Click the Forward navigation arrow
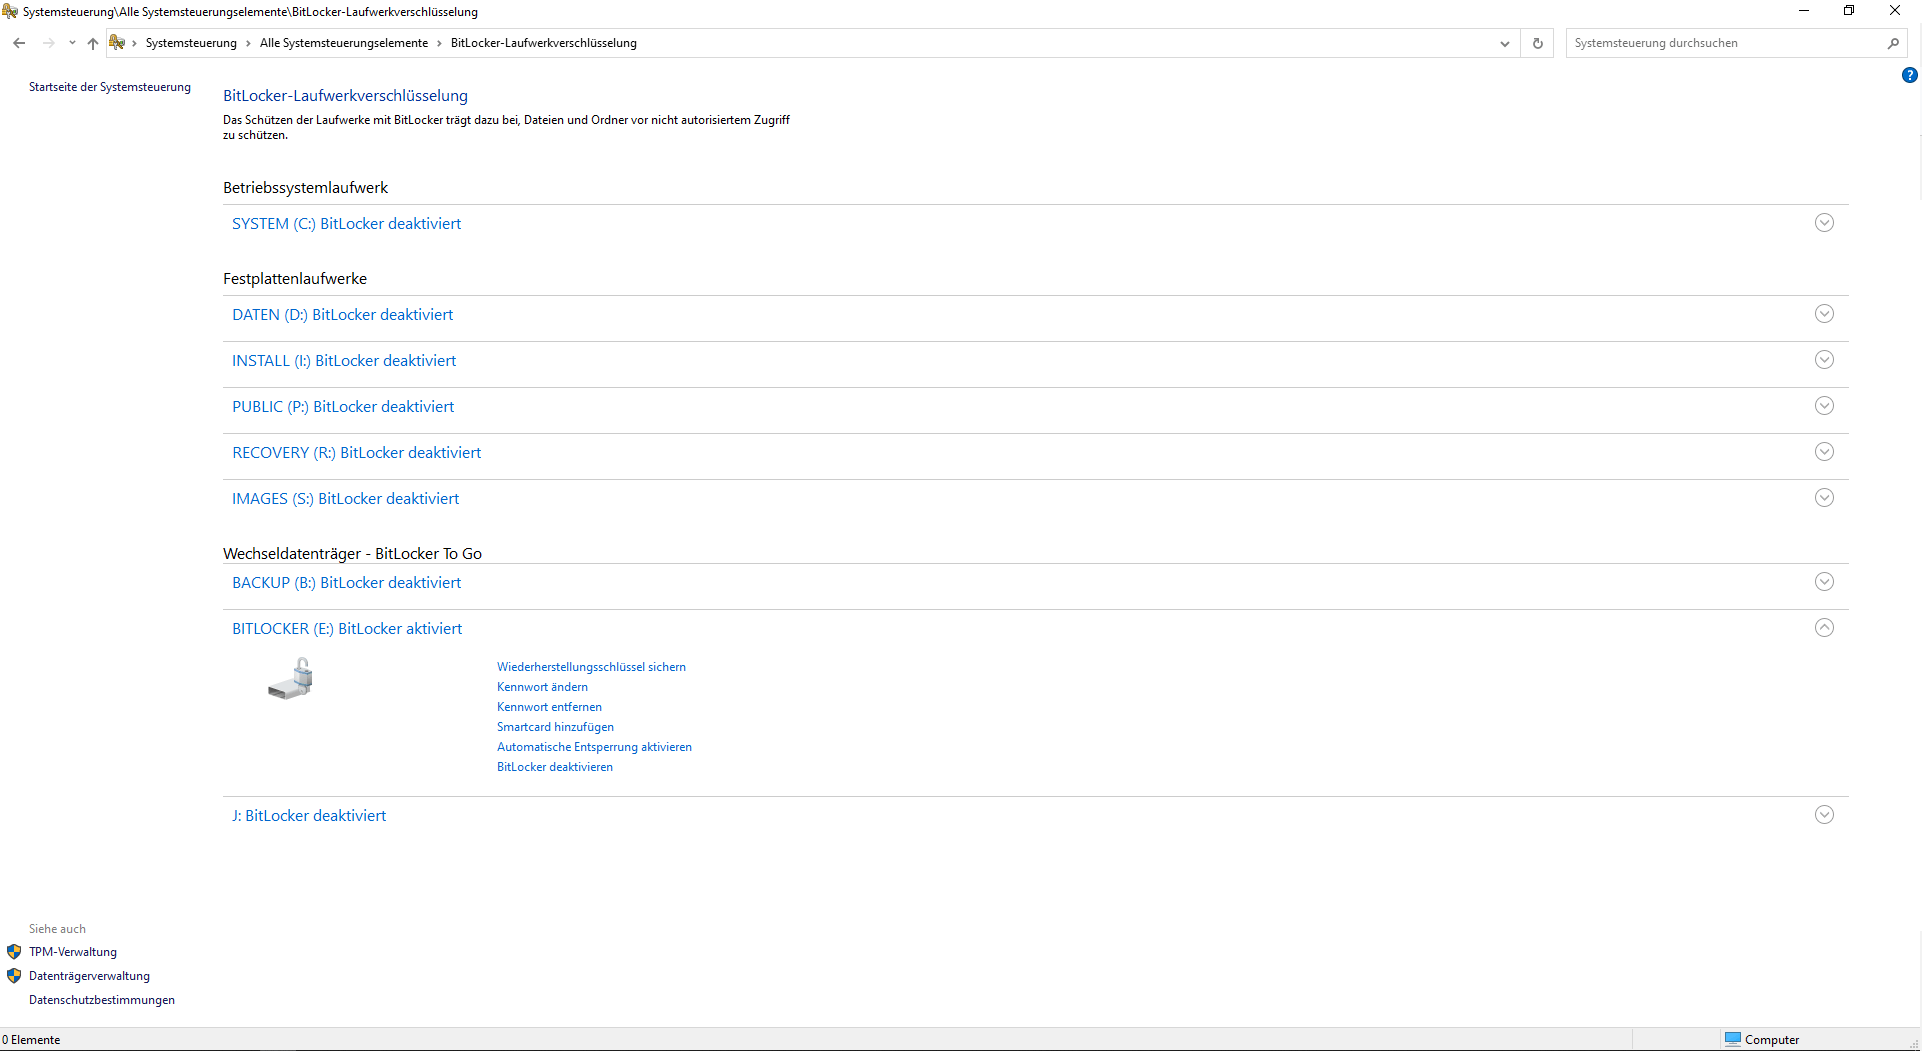 [x=48, y=43]
